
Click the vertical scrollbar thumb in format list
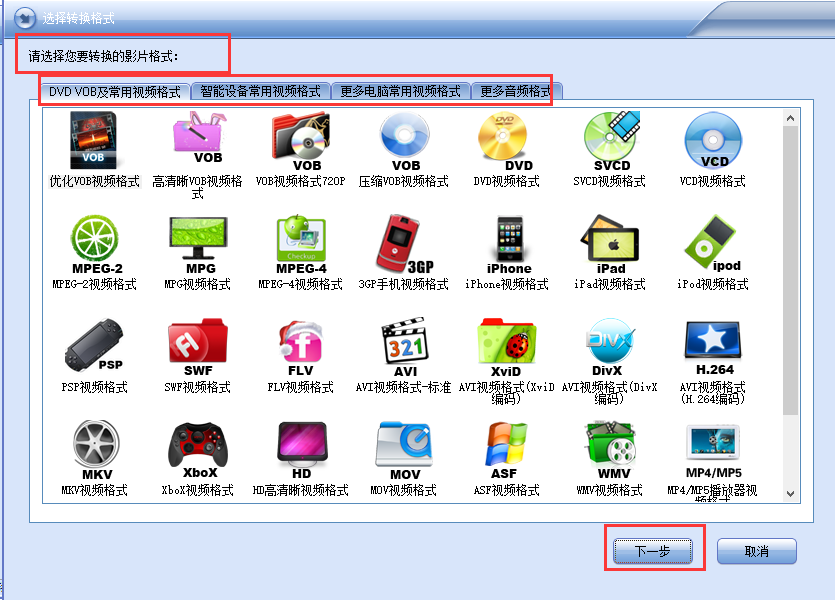(x=791, y=270)
